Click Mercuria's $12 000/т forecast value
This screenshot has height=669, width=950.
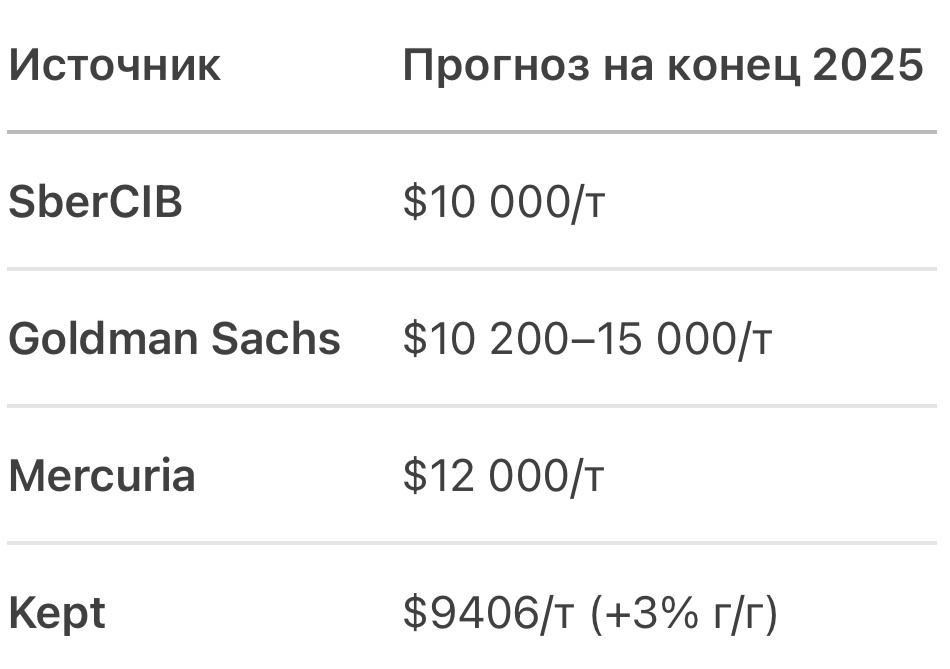click(503, 476)
